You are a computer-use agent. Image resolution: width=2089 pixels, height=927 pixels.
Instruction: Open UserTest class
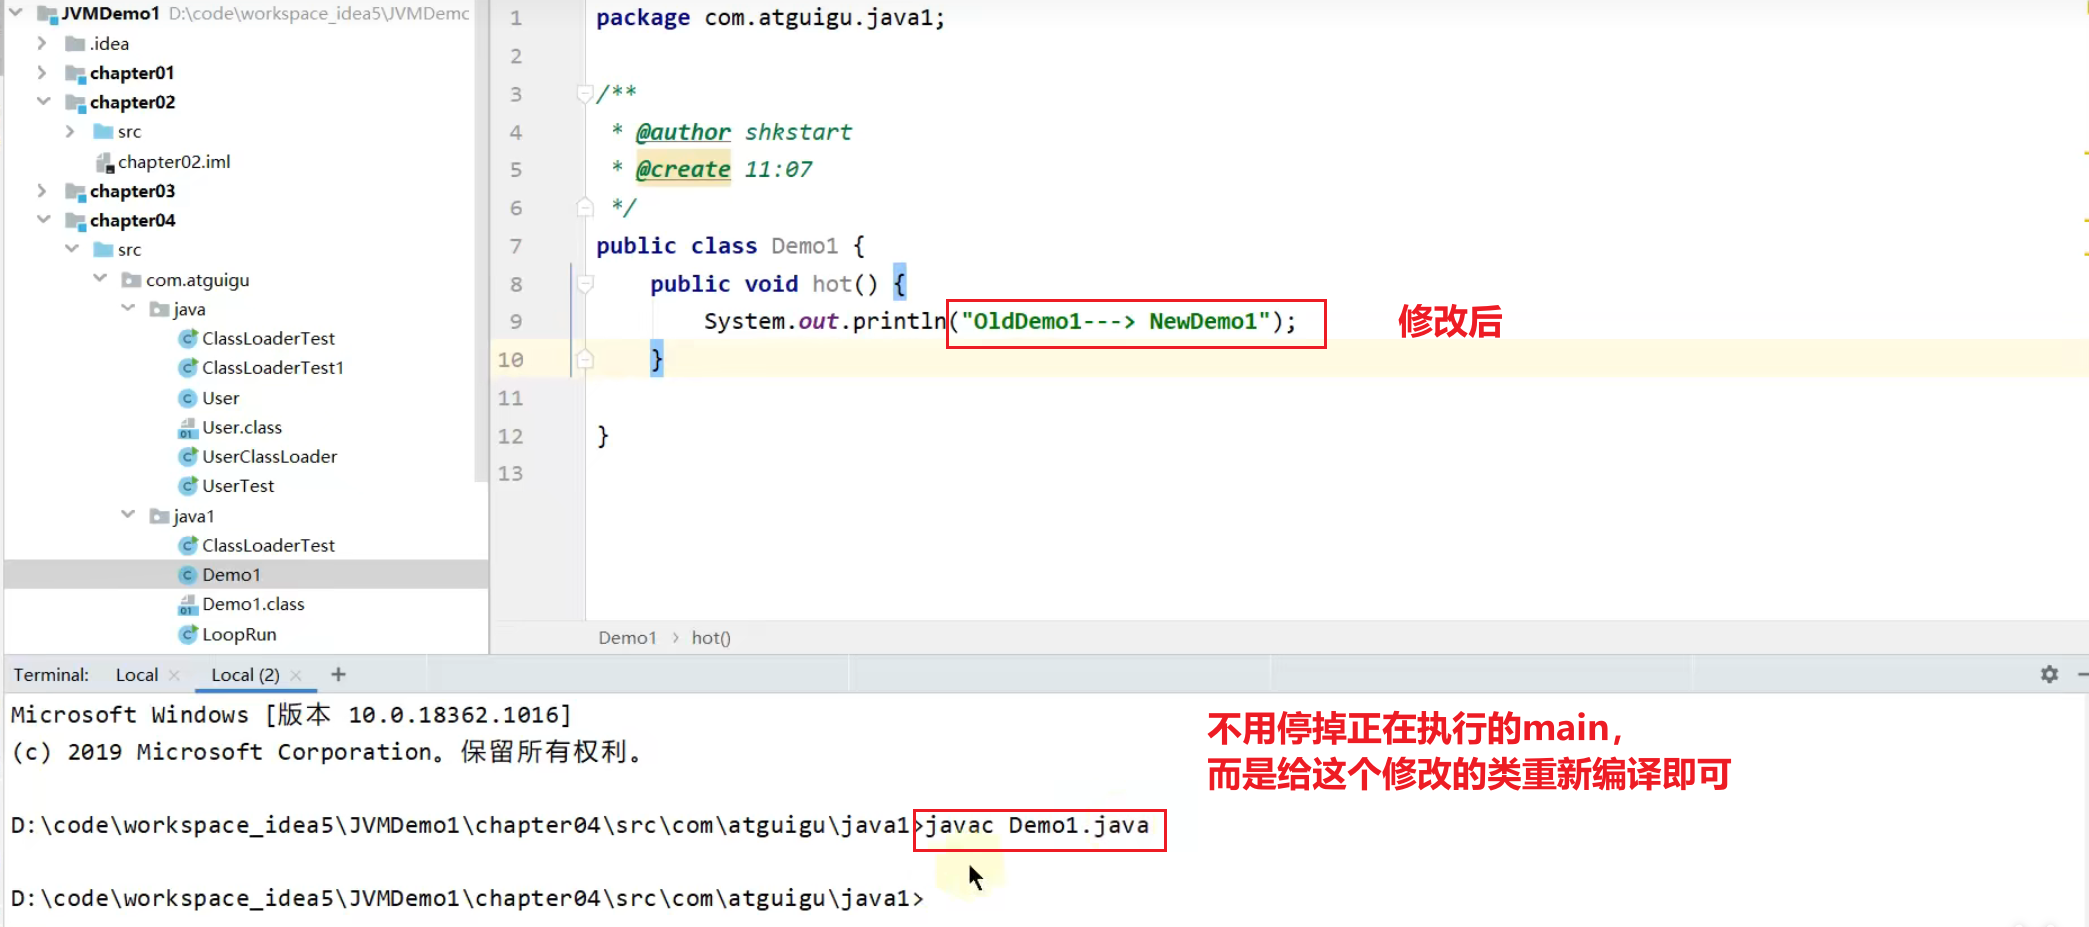[238, 486]
